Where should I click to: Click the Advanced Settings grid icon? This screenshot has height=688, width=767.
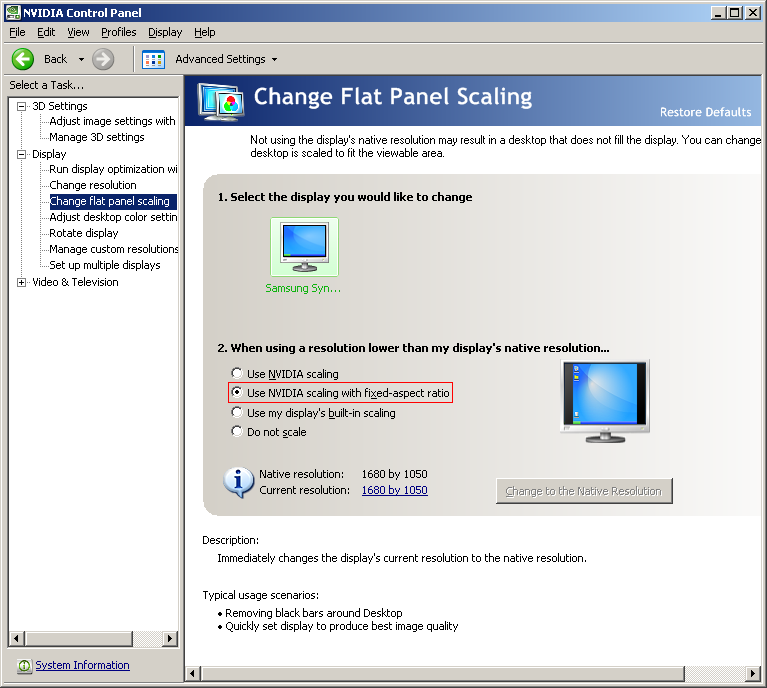tap(153, 60)
